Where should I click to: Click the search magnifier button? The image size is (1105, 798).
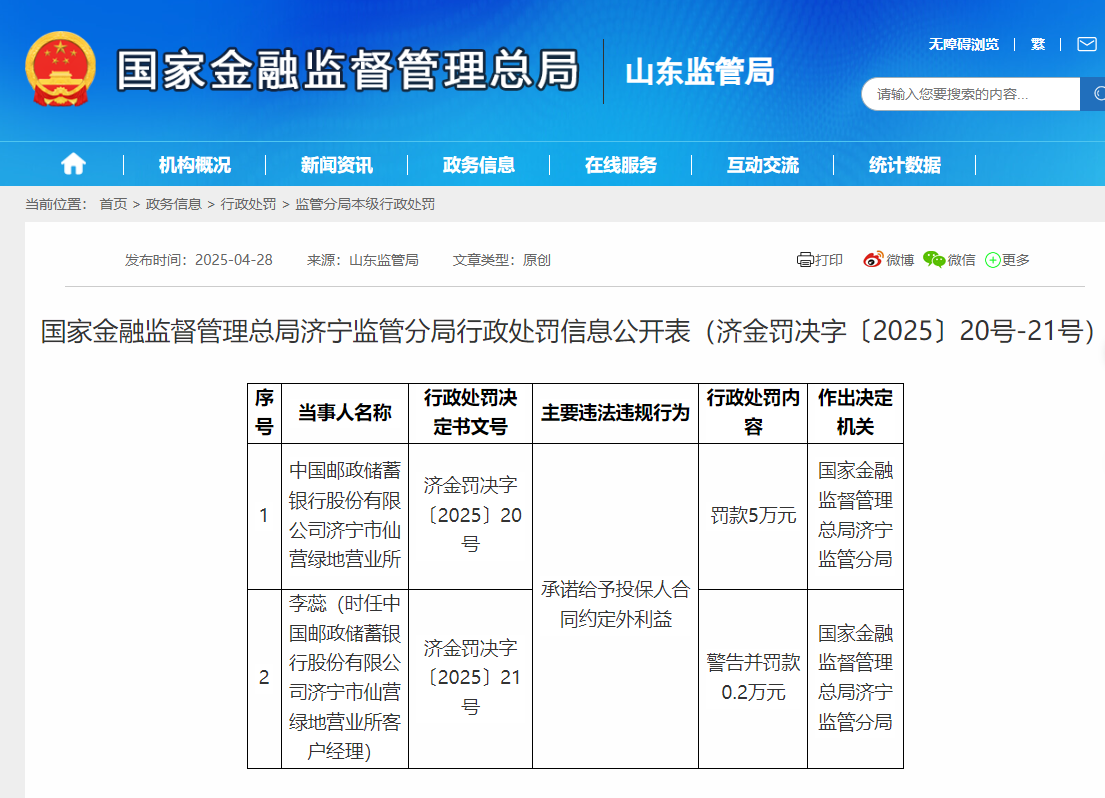pyautogui.click(x=1094, y=94)
